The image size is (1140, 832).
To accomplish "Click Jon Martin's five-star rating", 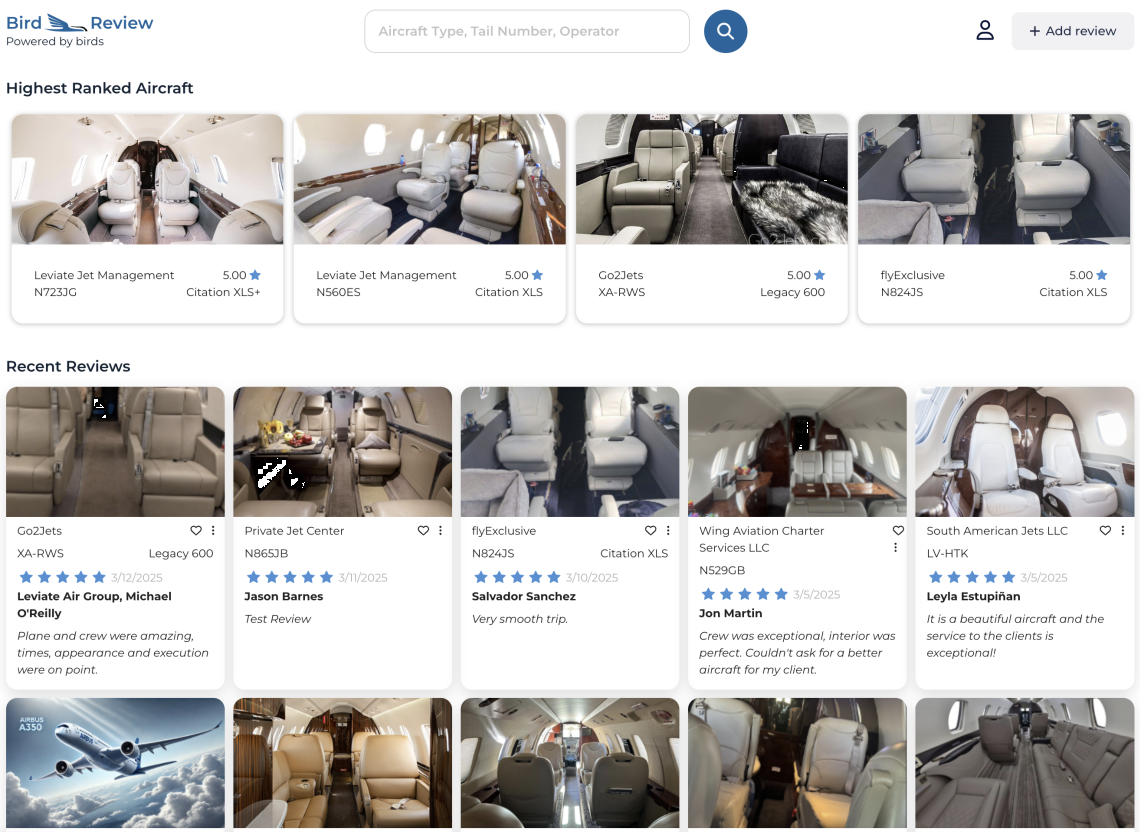I will click(x=744, y=594).
